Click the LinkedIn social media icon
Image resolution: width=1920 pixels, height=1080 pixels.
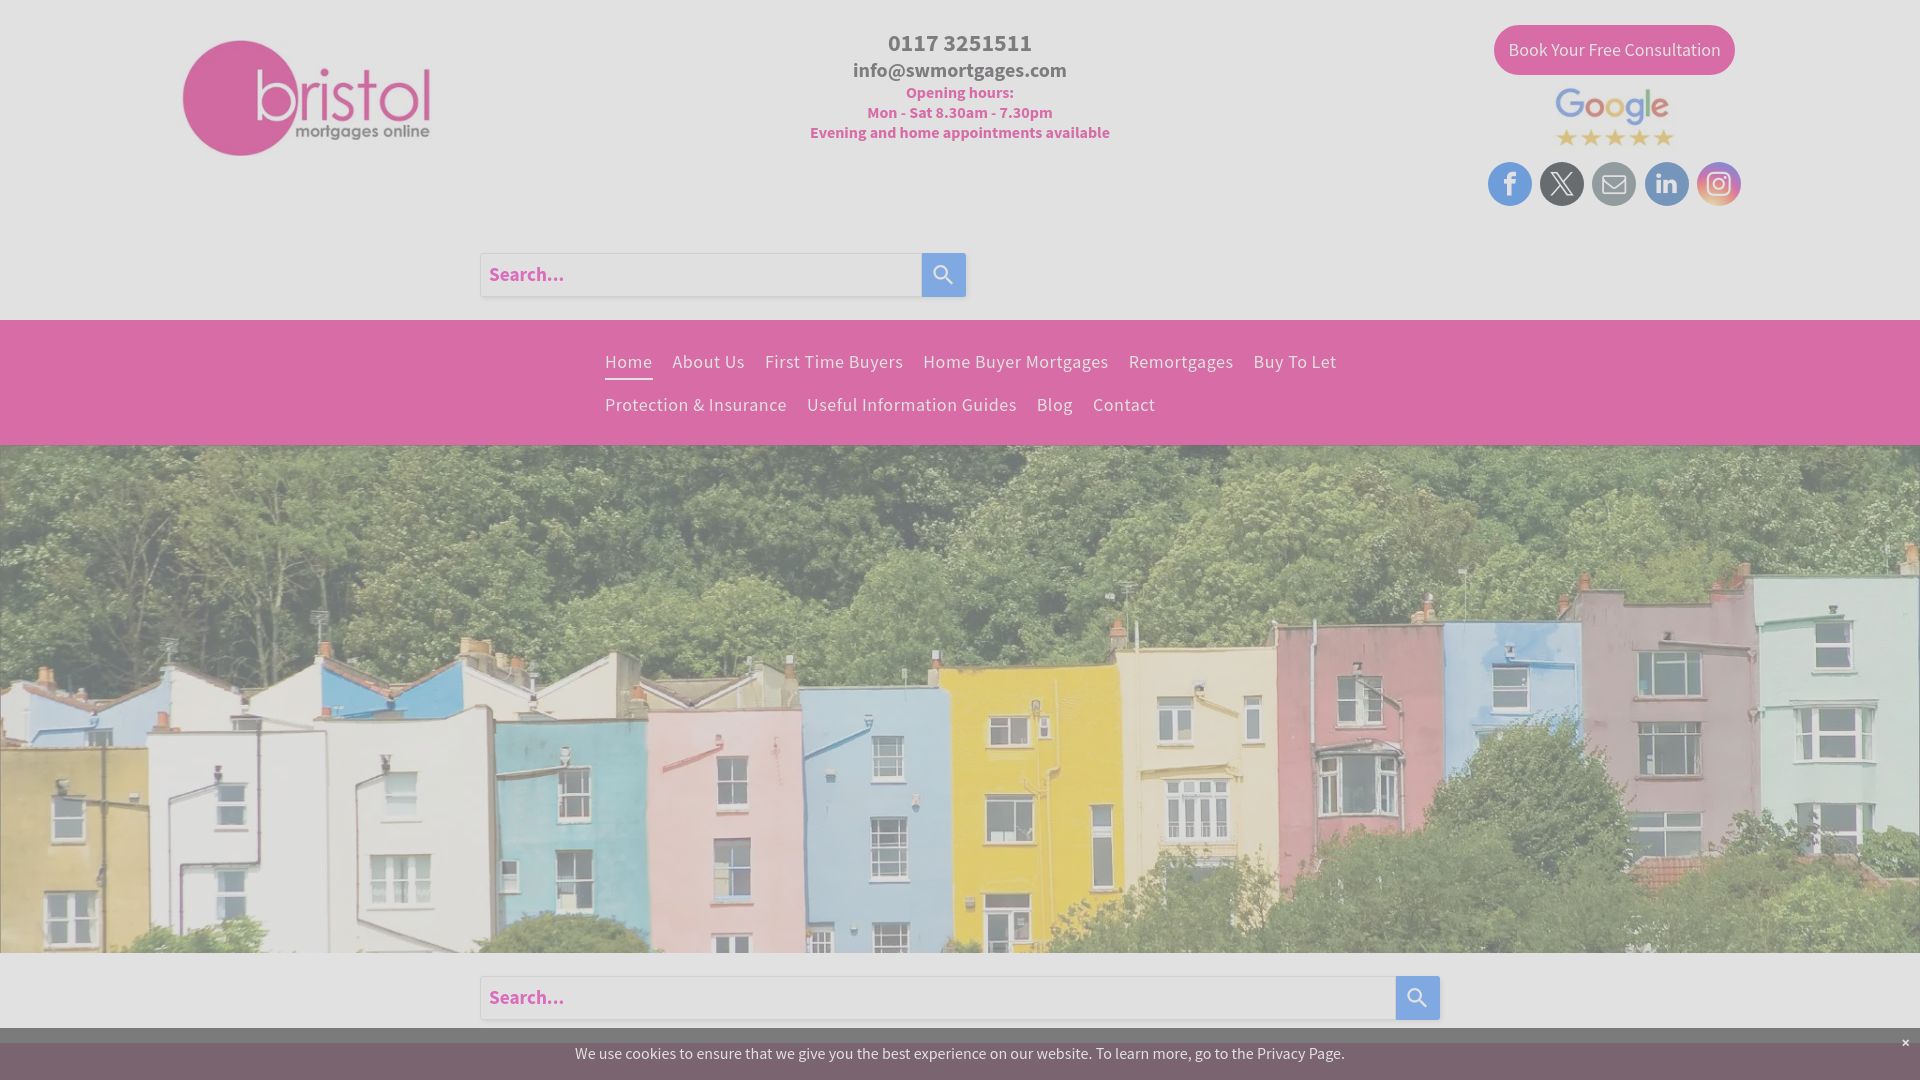[x=1665, y=183]
